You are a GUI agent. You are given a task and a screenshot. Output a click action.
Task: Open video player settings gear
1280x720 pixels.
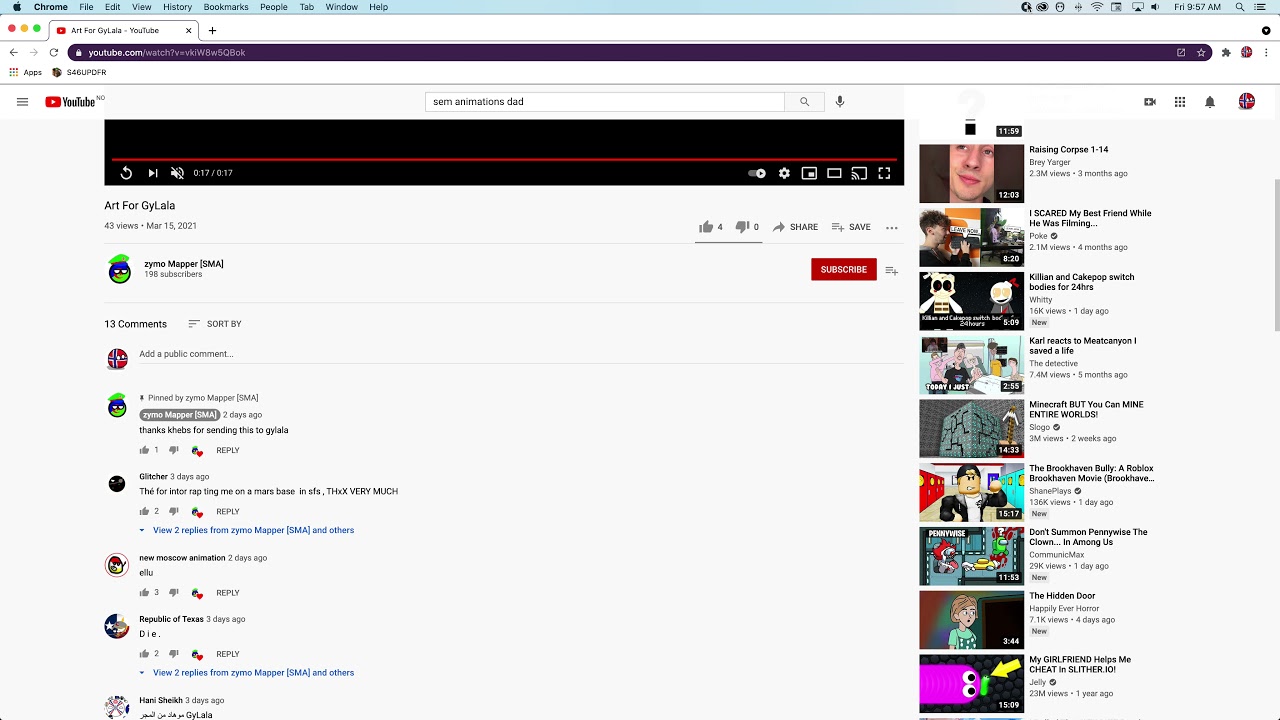[784, 173]
